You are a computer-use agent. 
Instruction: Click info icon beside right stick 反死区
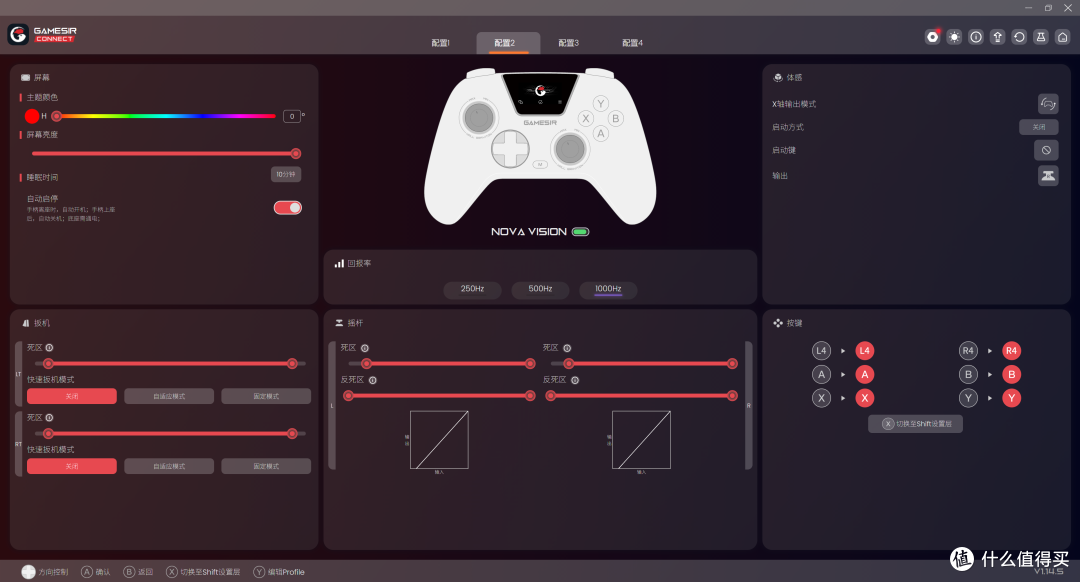coord(575,380)
